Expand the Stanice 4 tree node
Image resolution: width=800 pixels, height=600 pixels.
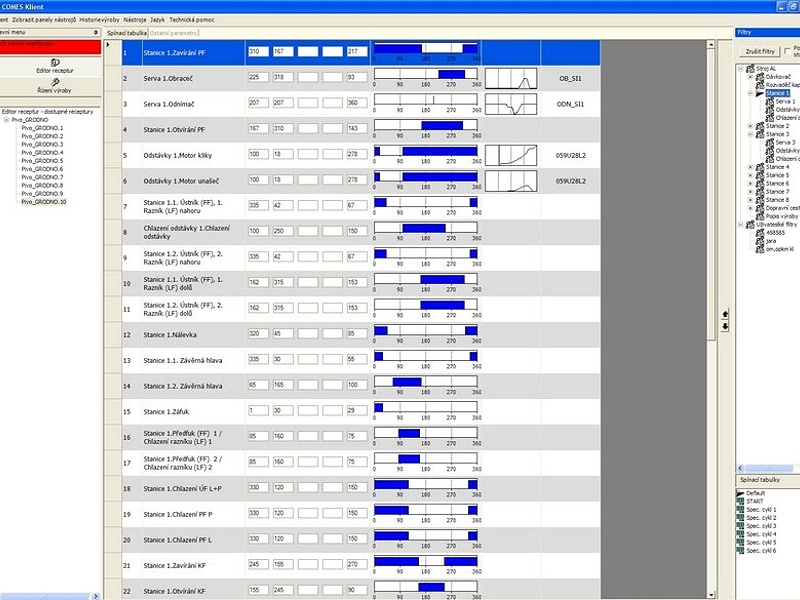(x=750, y=167)
